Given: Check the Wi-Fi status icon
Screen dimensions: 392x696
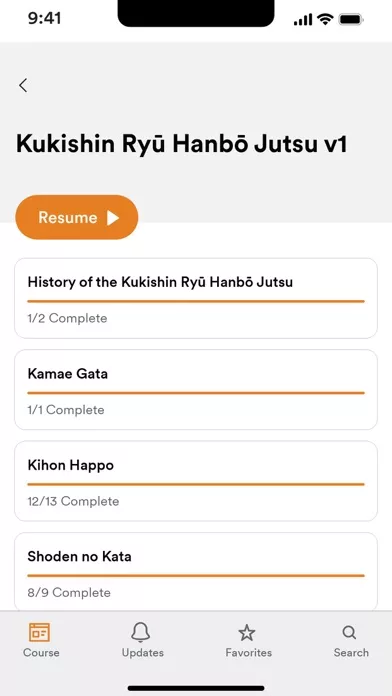Looking at the screenshot, I should [x=325, y=20].
